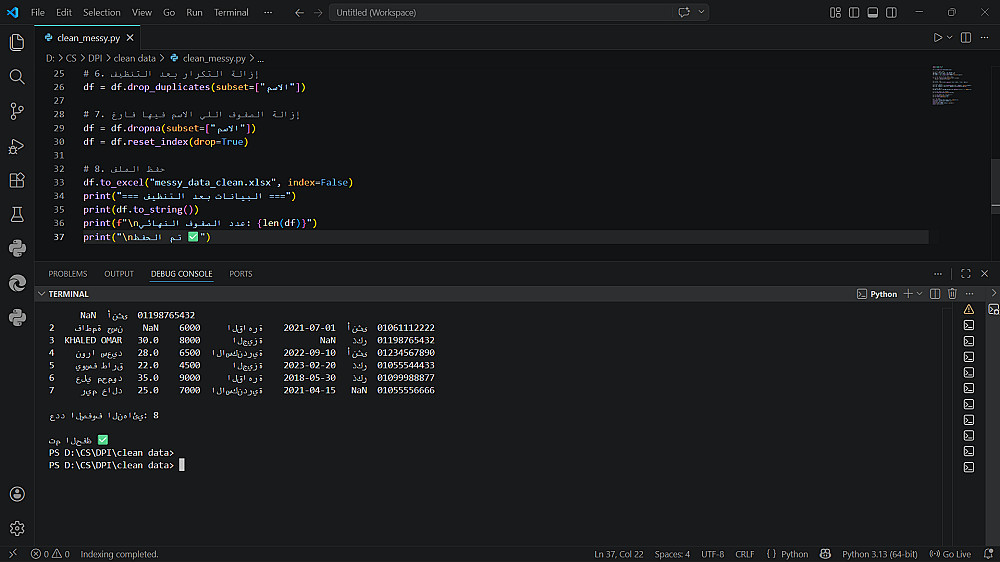Collapse the TERMINAL section header
Viewport: 1000px width, 562px height.
41,294
